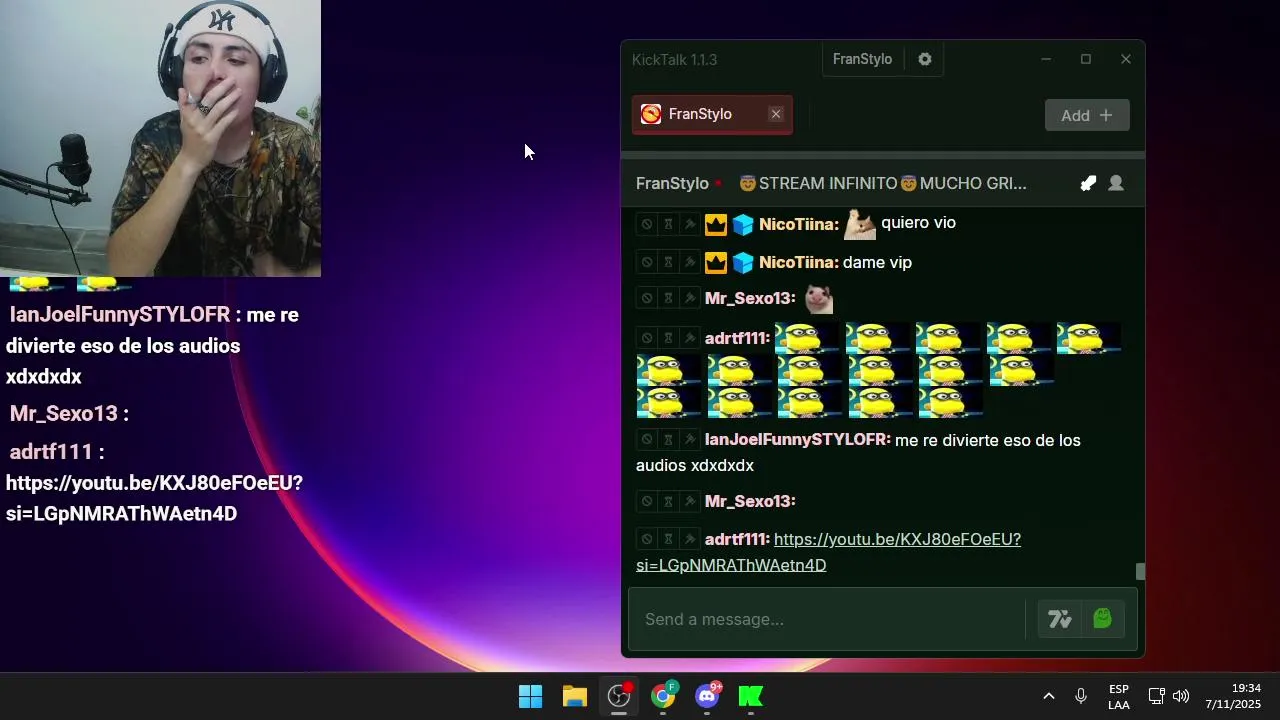Click gavel icon on NicoTiina 'quiero vio' message
The width and height of the screenshot is (1280, 720).
(689, 224)
